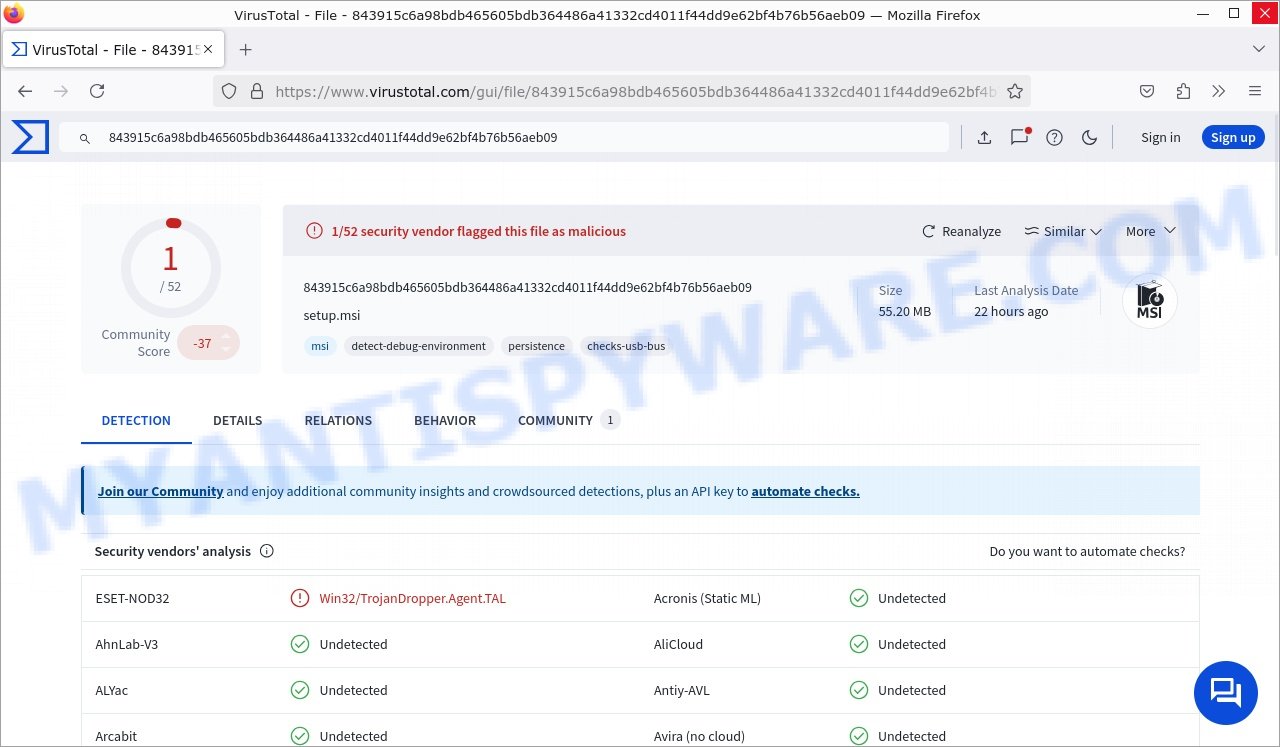The height and width of the screenshot is (747, 1280).
Task: Click the checks-usb-bus tag
Action: point(626,346)
